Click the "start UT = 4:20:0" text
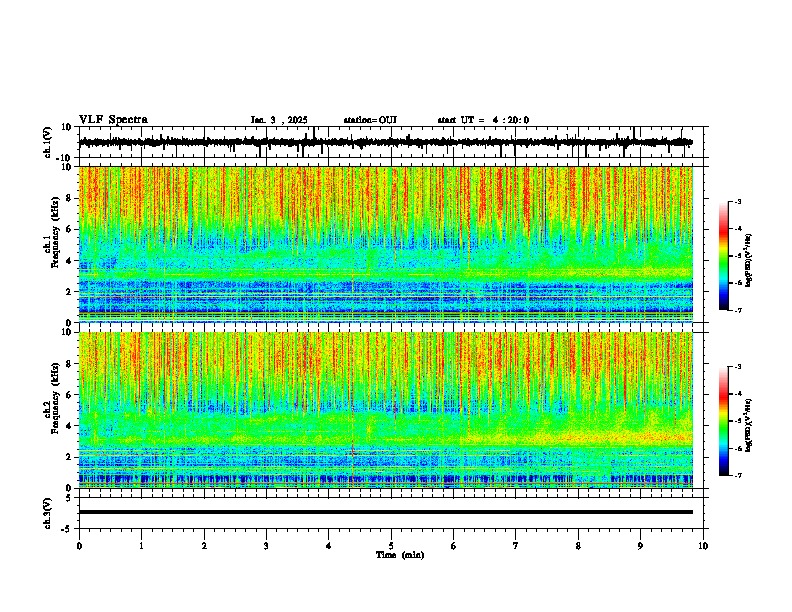 tap(483, 120)
